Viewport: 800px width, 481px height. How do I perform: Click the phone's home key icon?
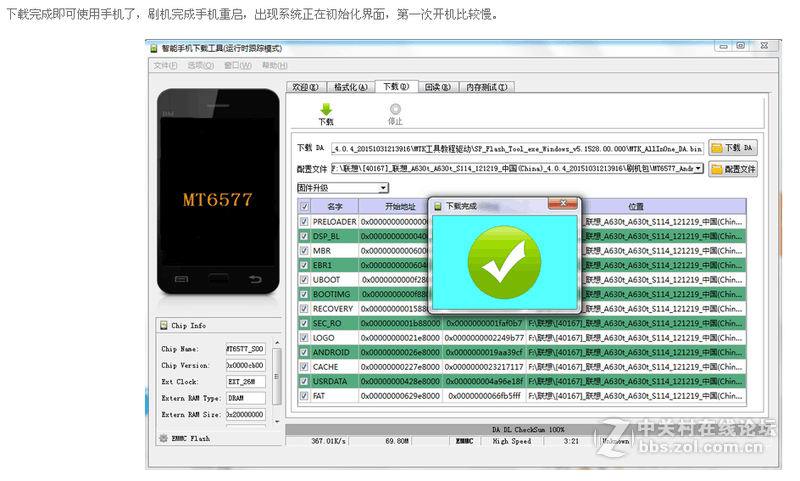point(218,279)
